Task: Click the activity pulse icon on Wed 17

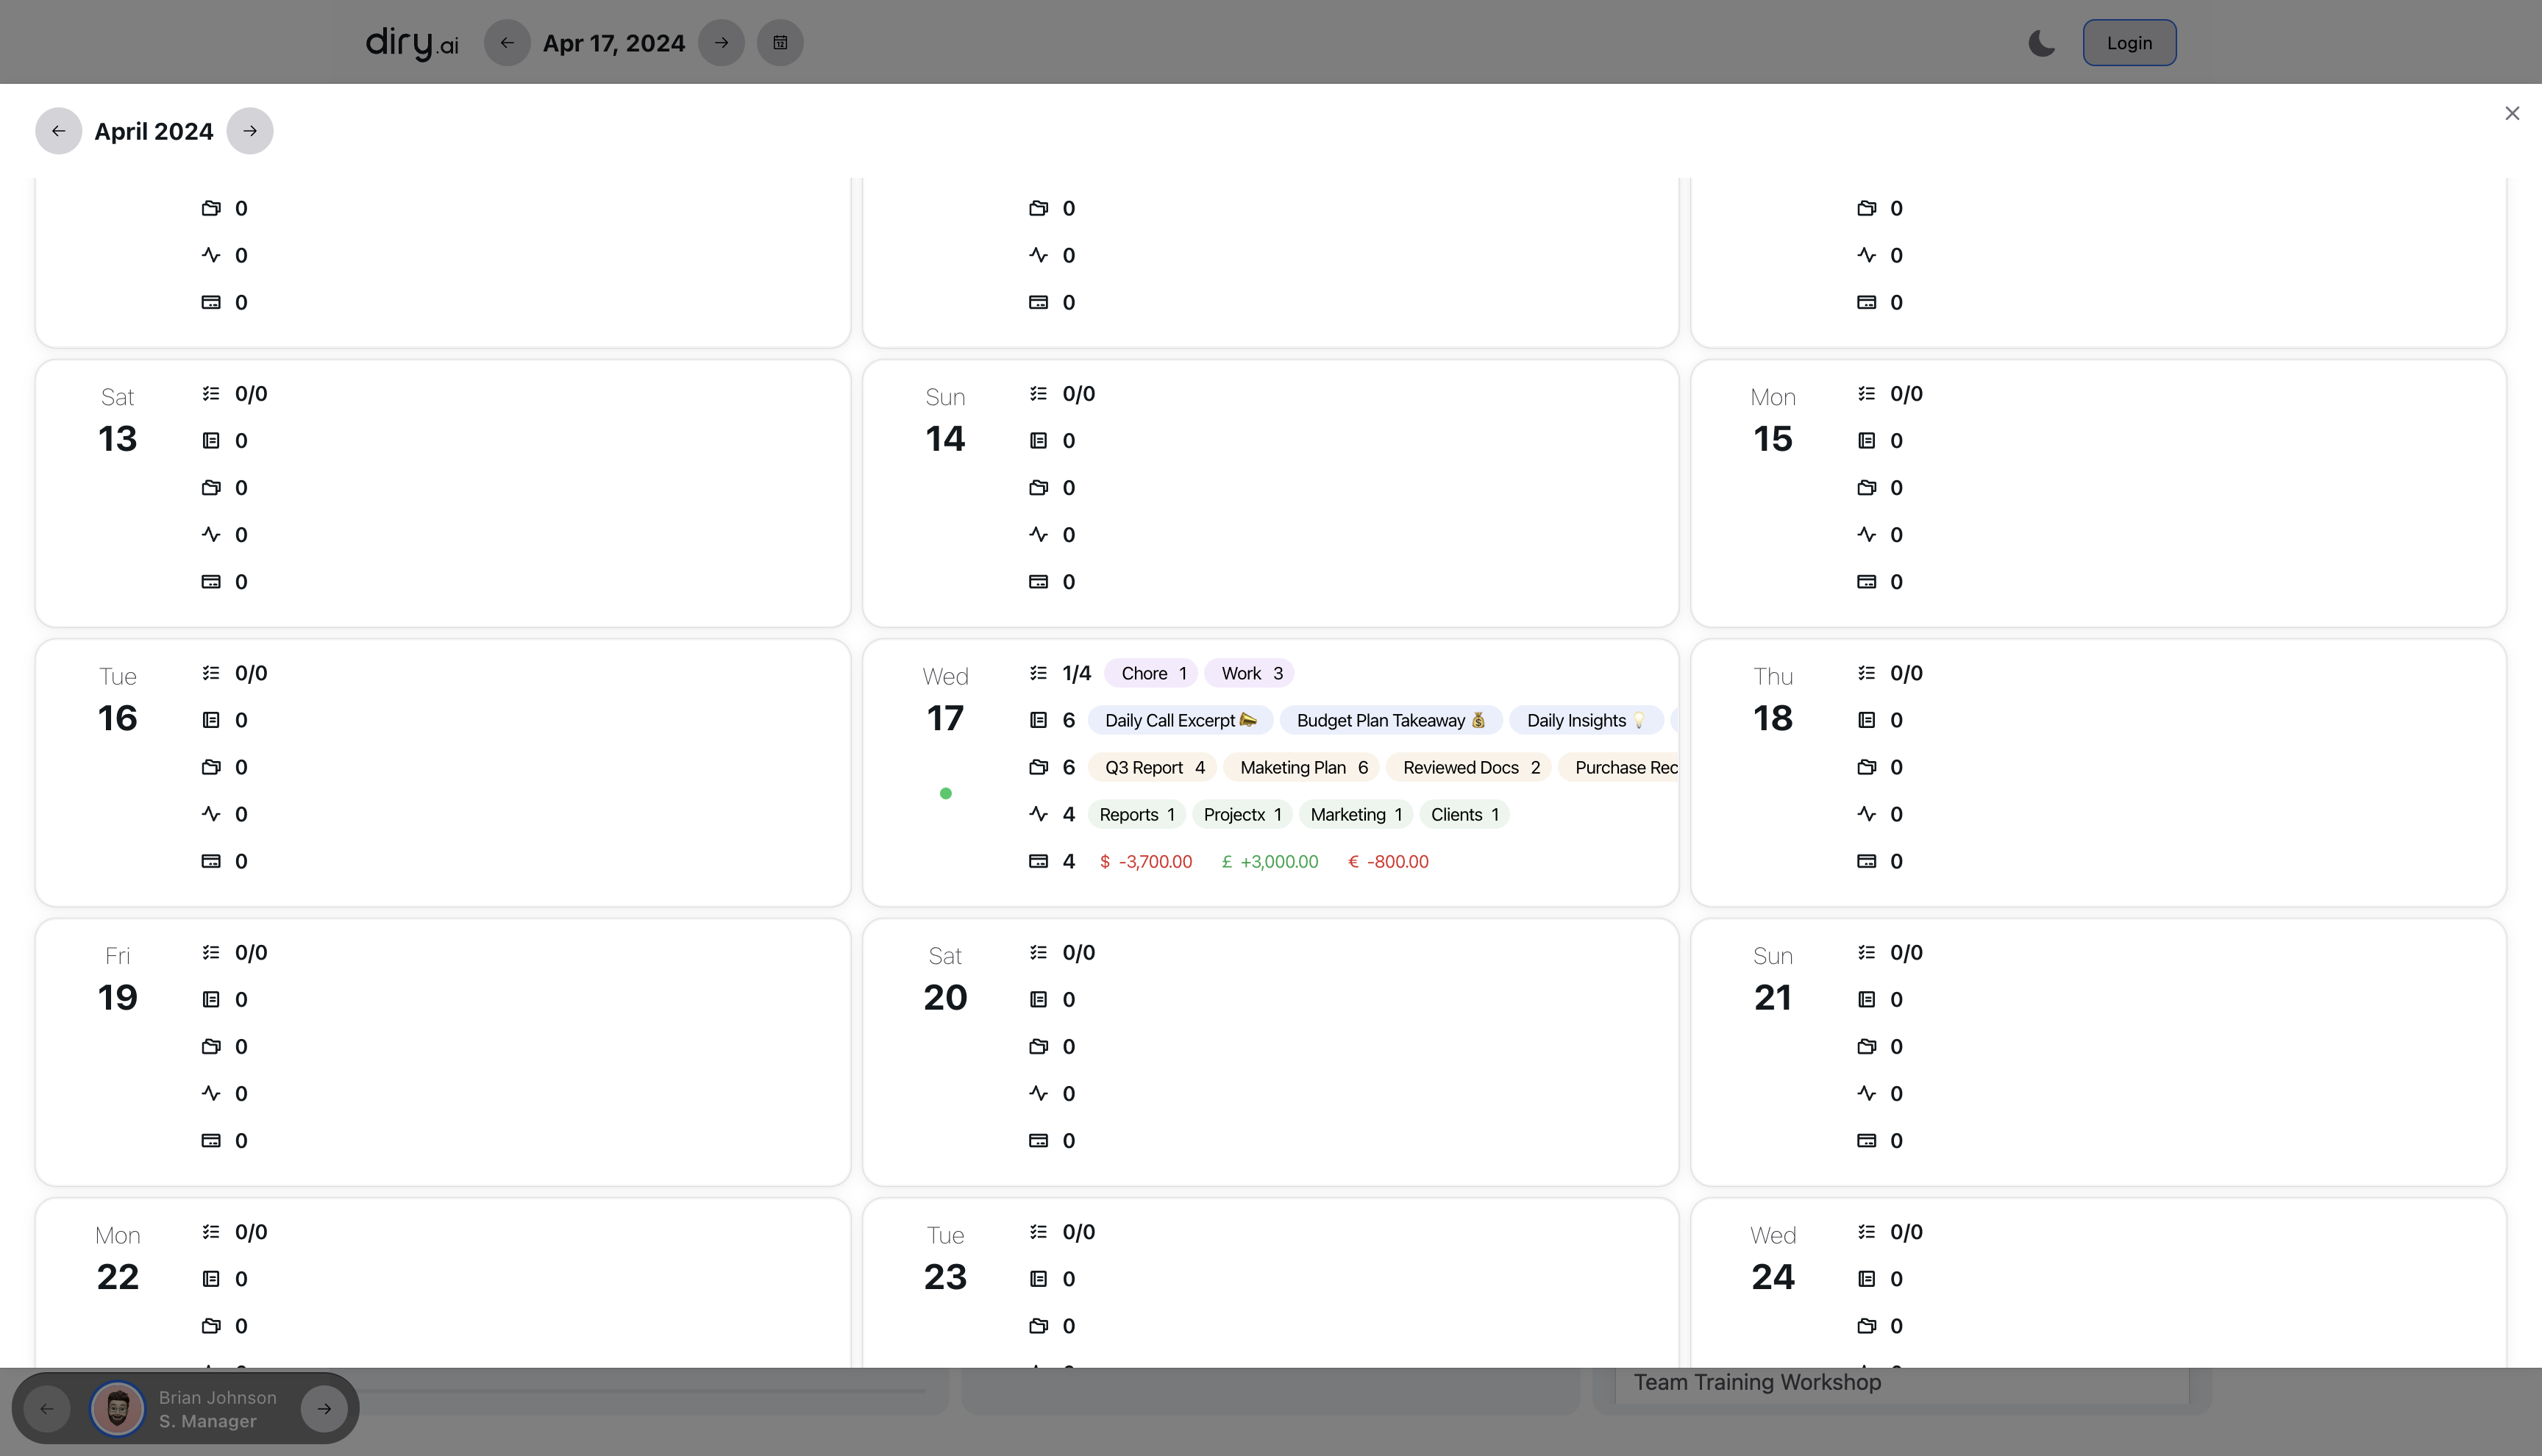Action: 1038,814
